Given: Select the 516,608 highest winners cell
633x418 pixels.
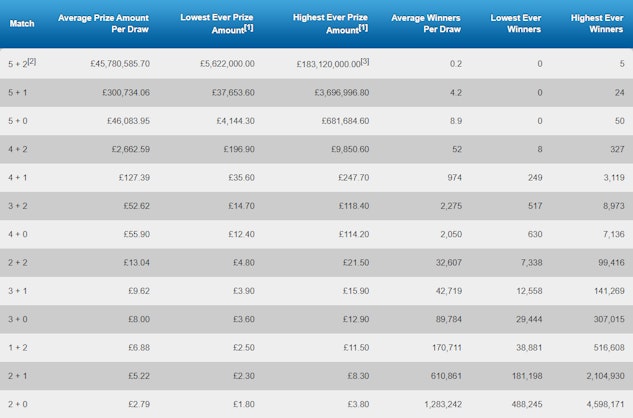Looking at the screenshot, I should (x=609, y=347).
